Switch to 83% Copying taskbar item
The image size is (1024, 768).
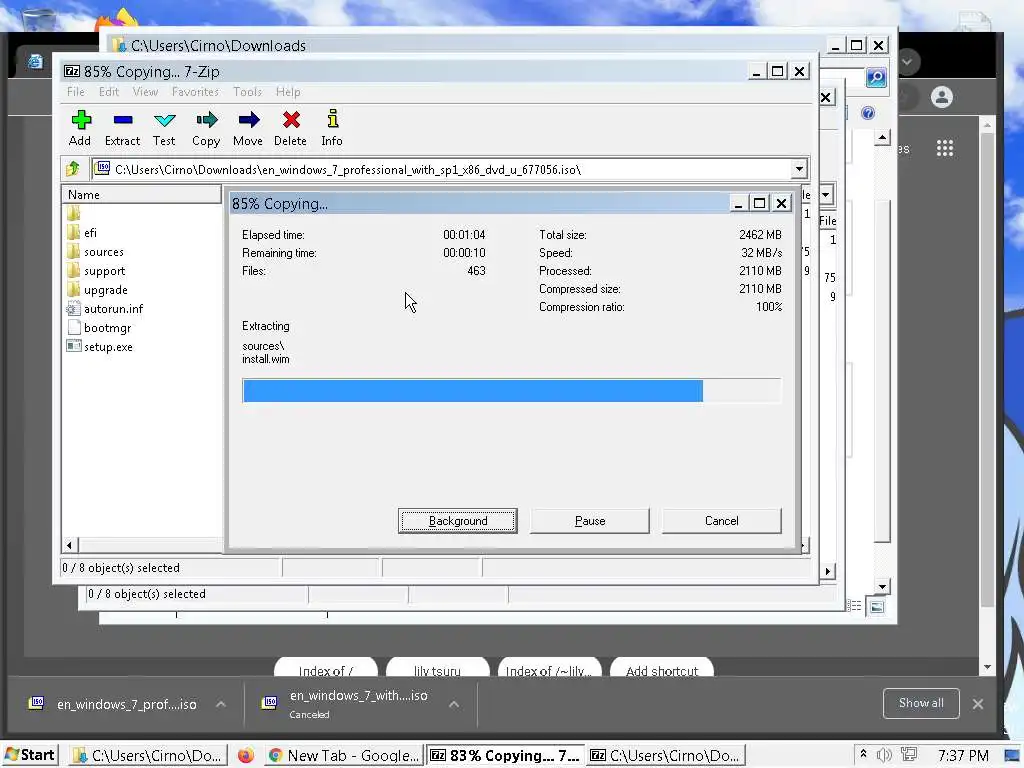[x=505, y=755]
